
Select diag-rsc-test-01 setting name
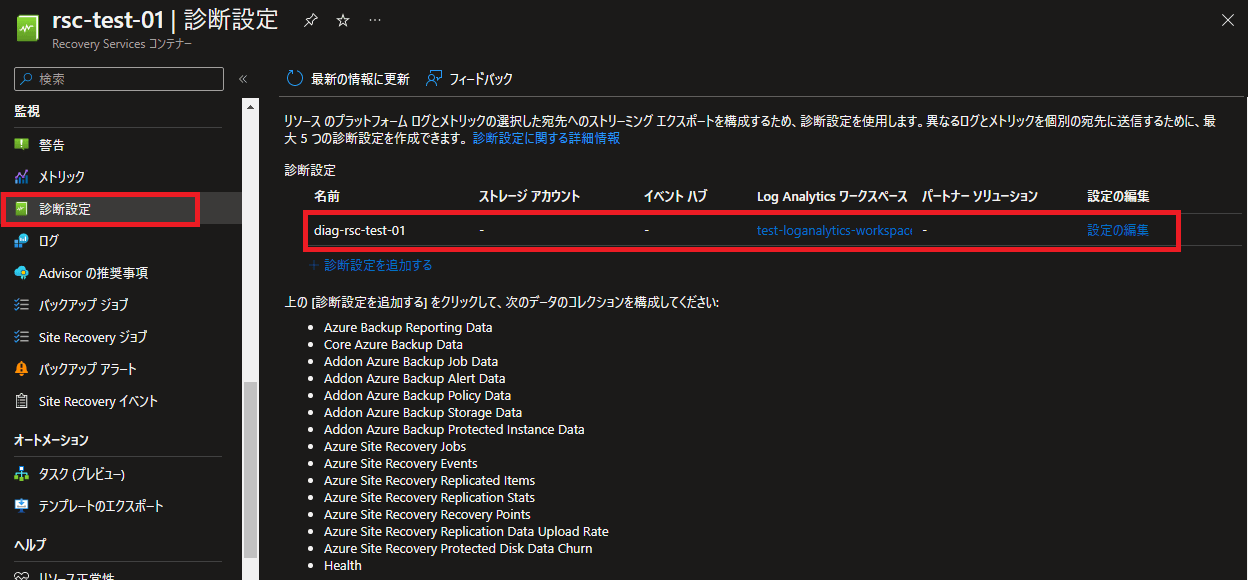pyautogui.click(x=360, y=230)
